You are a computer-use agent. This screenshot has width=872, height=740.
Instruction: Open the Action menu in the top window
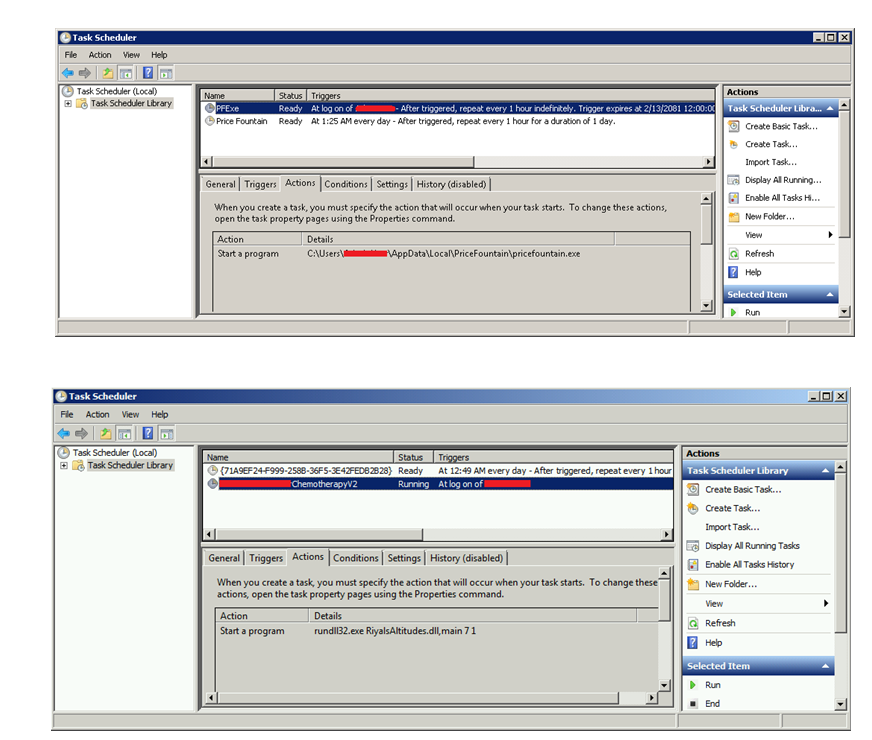(100, 55)
